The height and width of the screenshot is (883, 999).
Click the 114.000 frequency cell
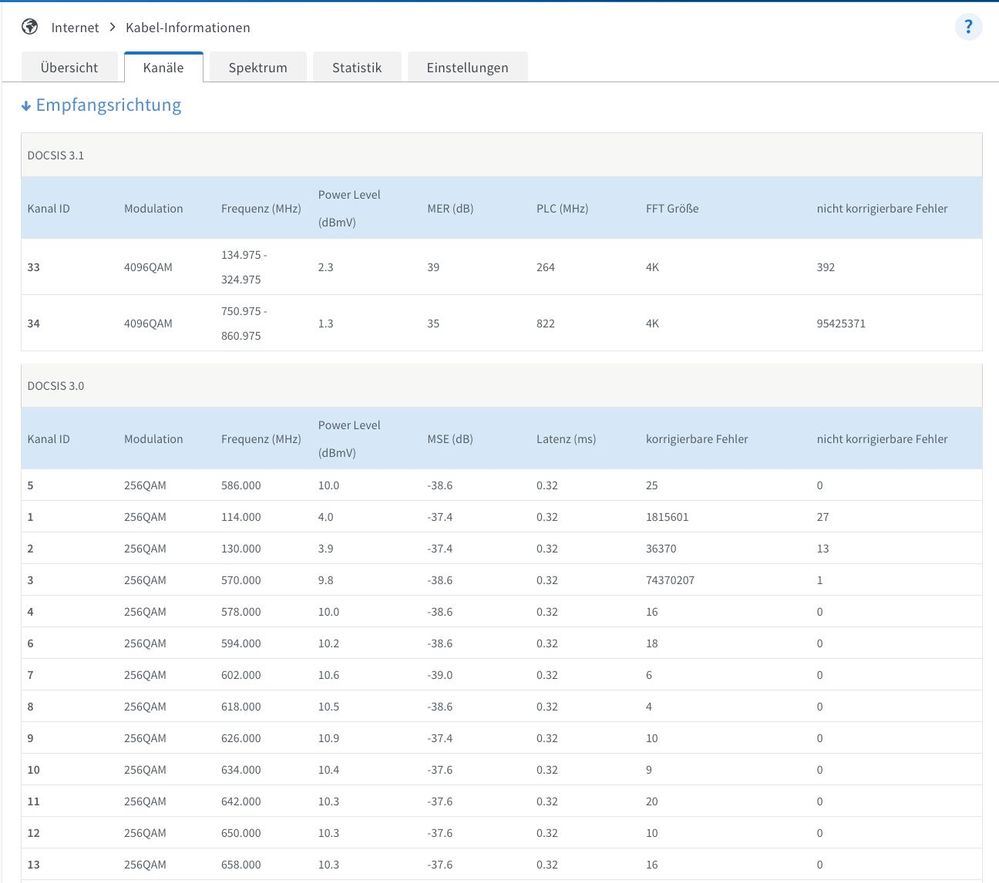coord(241,517)
